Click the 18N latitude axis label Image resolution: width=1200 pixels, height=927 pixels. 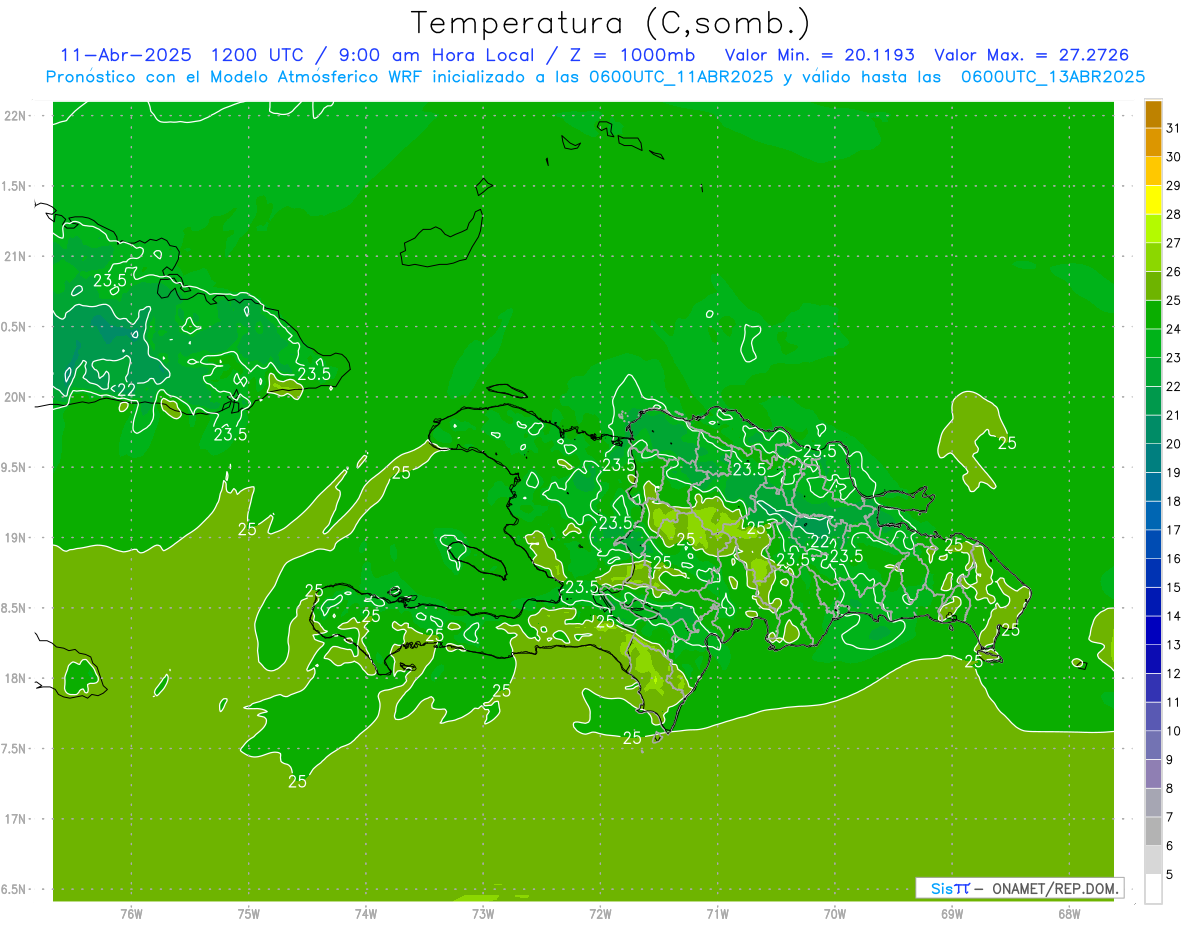coord(17,678)
